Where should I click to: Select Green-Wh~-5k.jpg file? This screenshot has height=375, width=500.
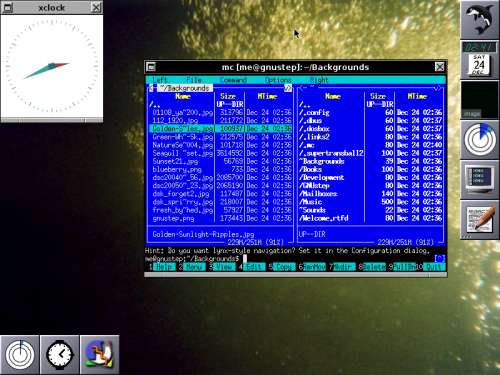pos(220,137)
